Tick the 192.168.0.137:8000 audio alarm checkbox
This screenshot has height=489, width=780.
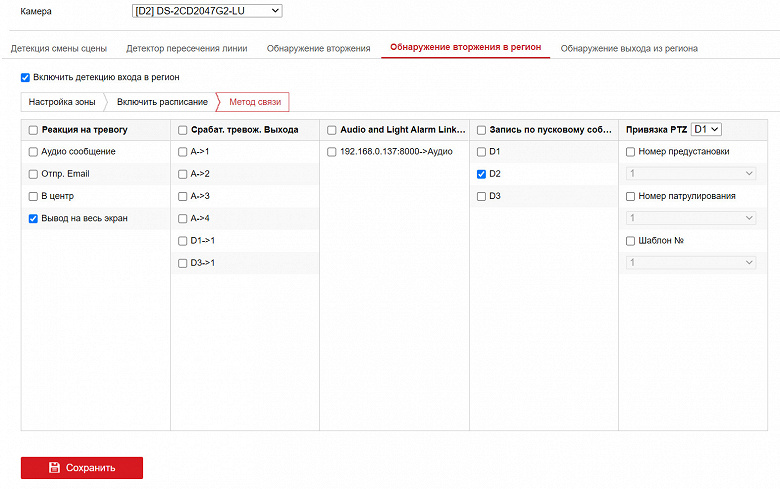332,152
